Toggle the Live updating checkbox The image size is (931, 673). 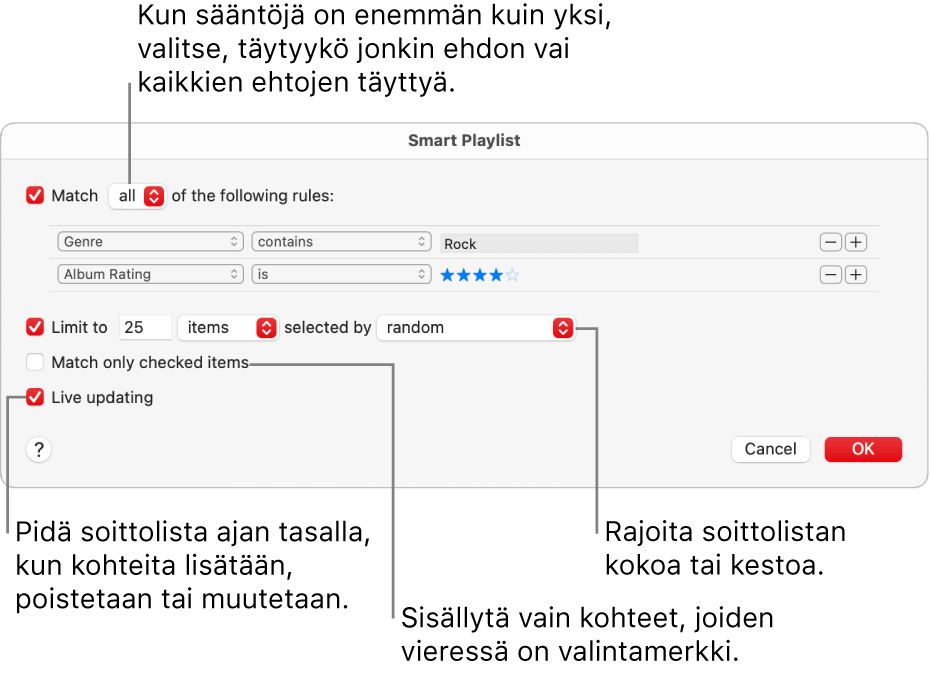point(35,397)
